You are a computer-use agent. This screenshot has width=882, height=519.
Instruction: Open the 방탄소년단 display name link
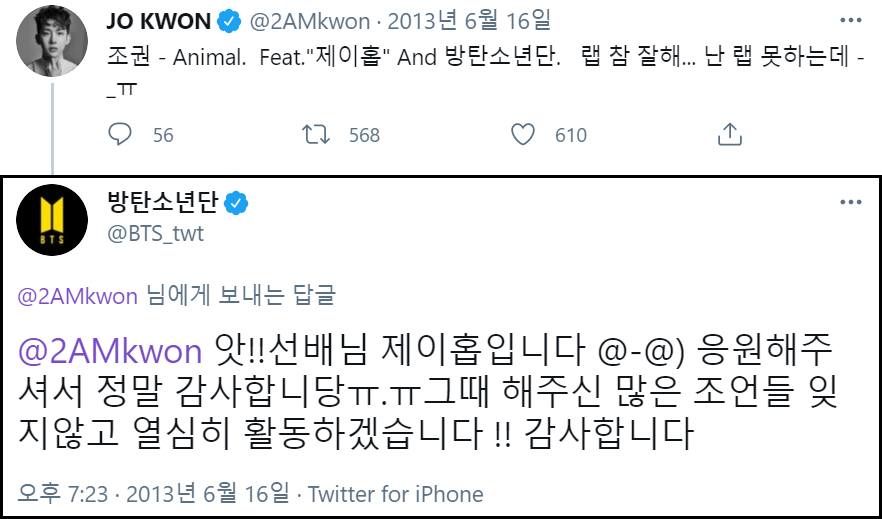coord(163,202)
